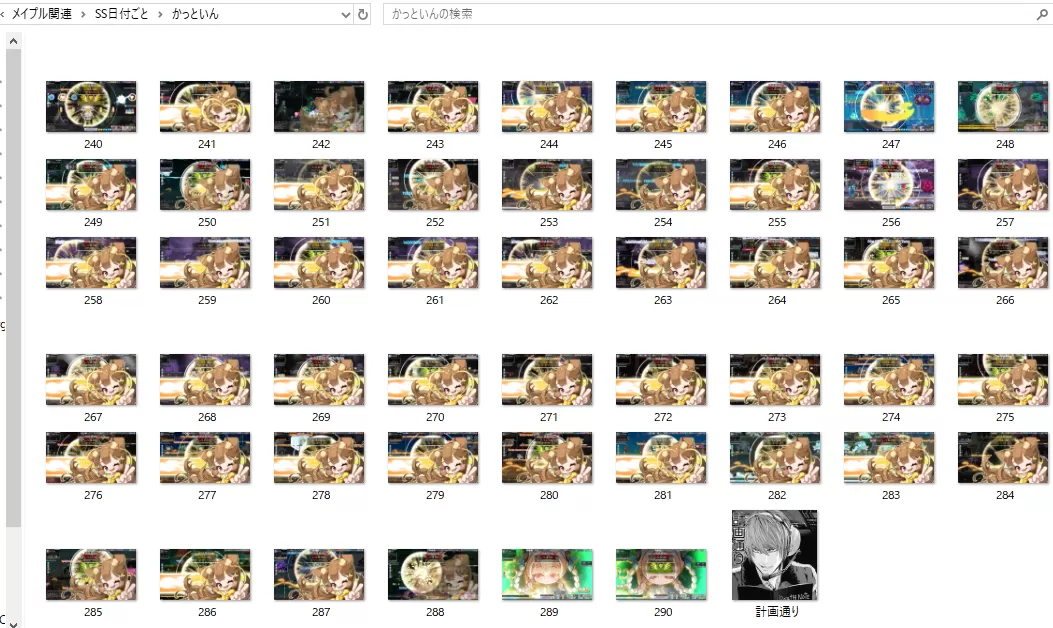Choose the image named 265
The height and width of the screenshot is (628, 1053).
pyautogui.click(x=889, y=263)
